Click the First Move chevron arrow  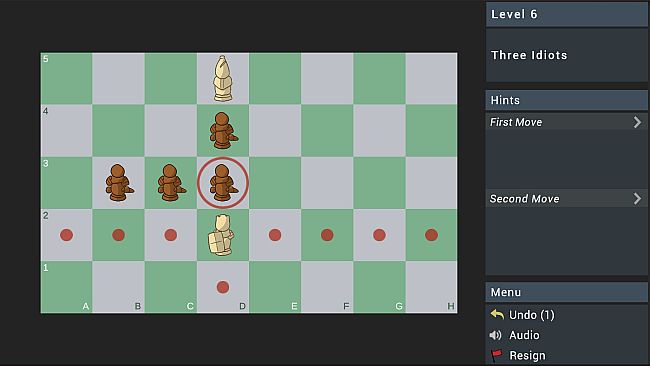click(637, 122)
